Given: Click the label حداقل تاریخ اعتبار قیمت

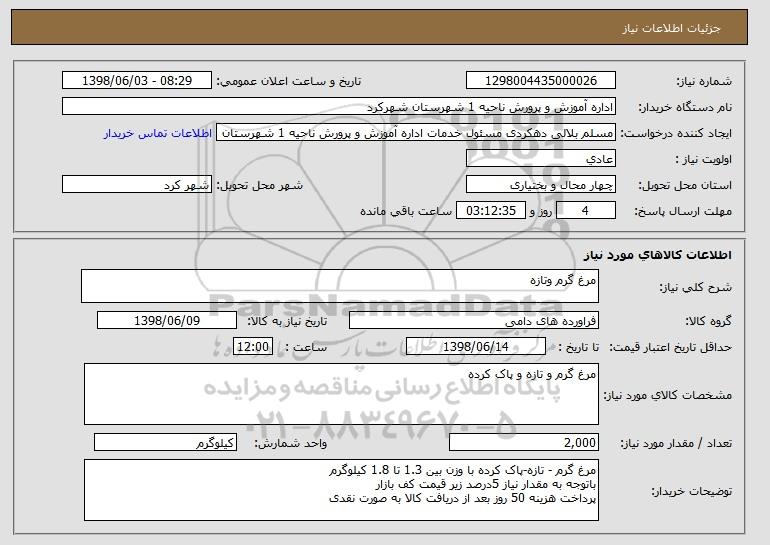Looking at the screenshot, I should click(x=670, y=348).
